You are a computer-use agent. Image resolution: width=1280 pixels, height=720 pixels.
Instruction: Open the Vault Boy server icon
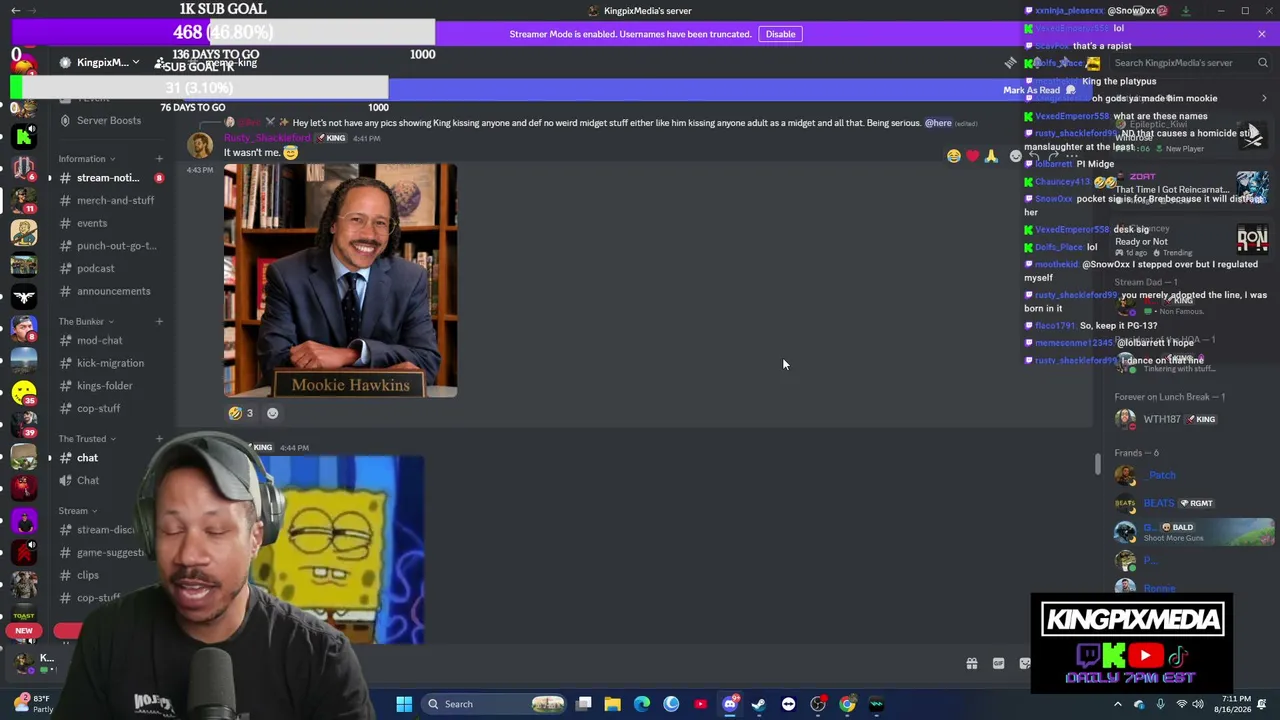click(x=24, y=233)
